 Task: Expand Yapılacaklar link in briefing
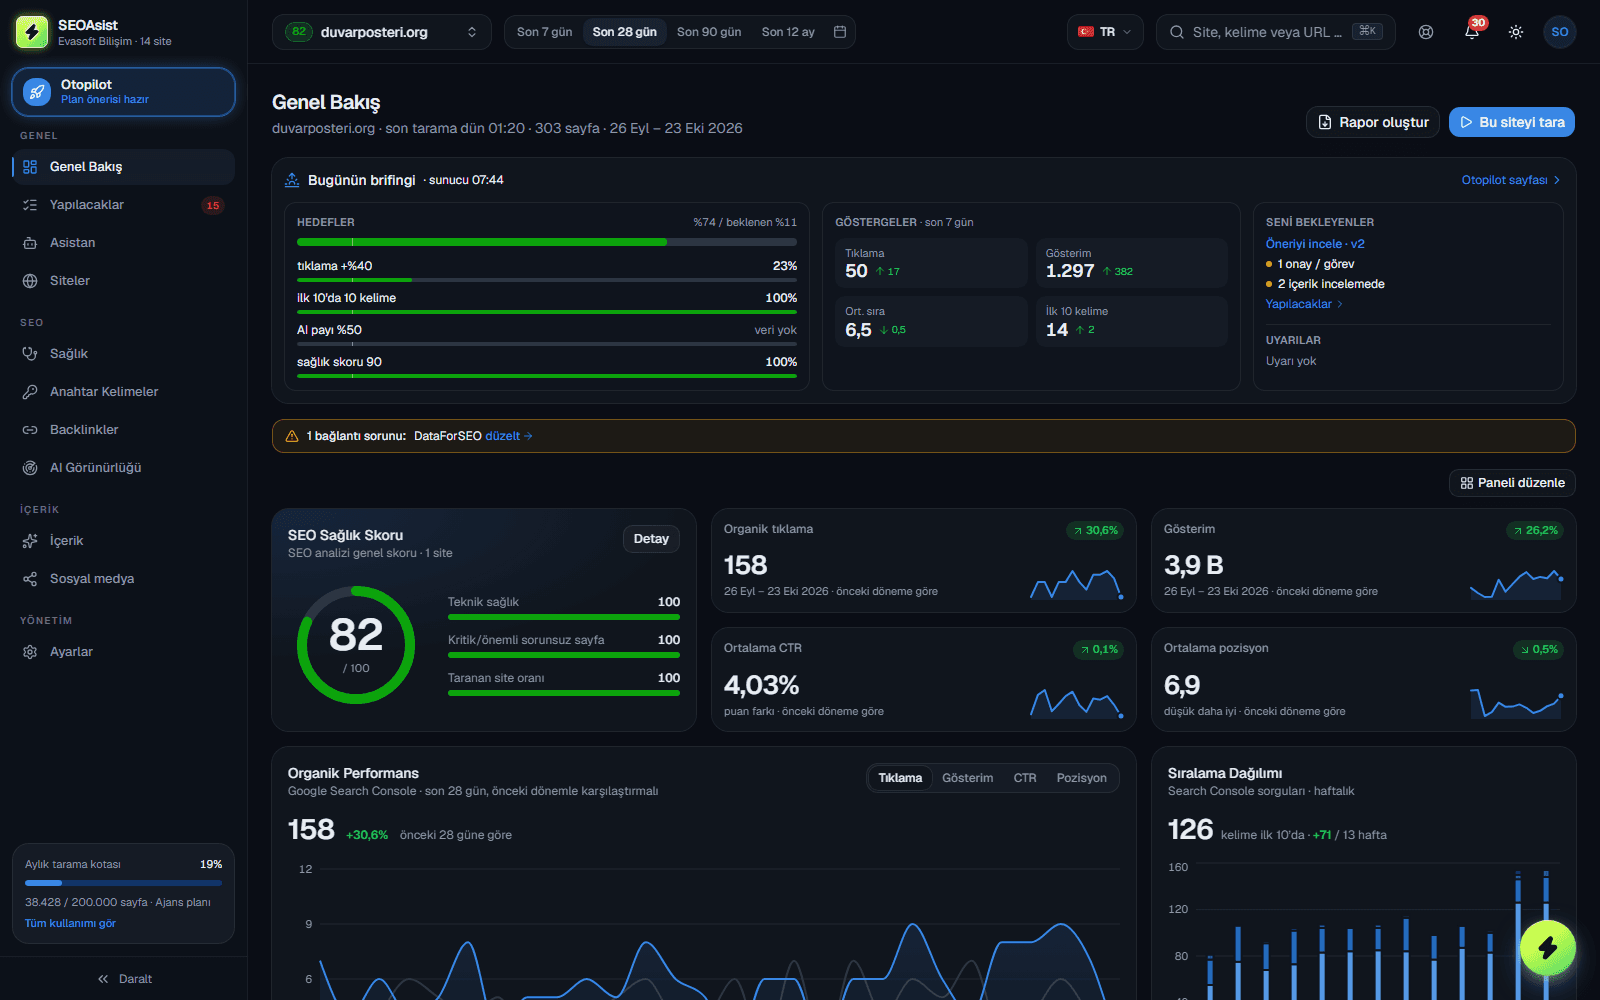(x=1304, y=304)
